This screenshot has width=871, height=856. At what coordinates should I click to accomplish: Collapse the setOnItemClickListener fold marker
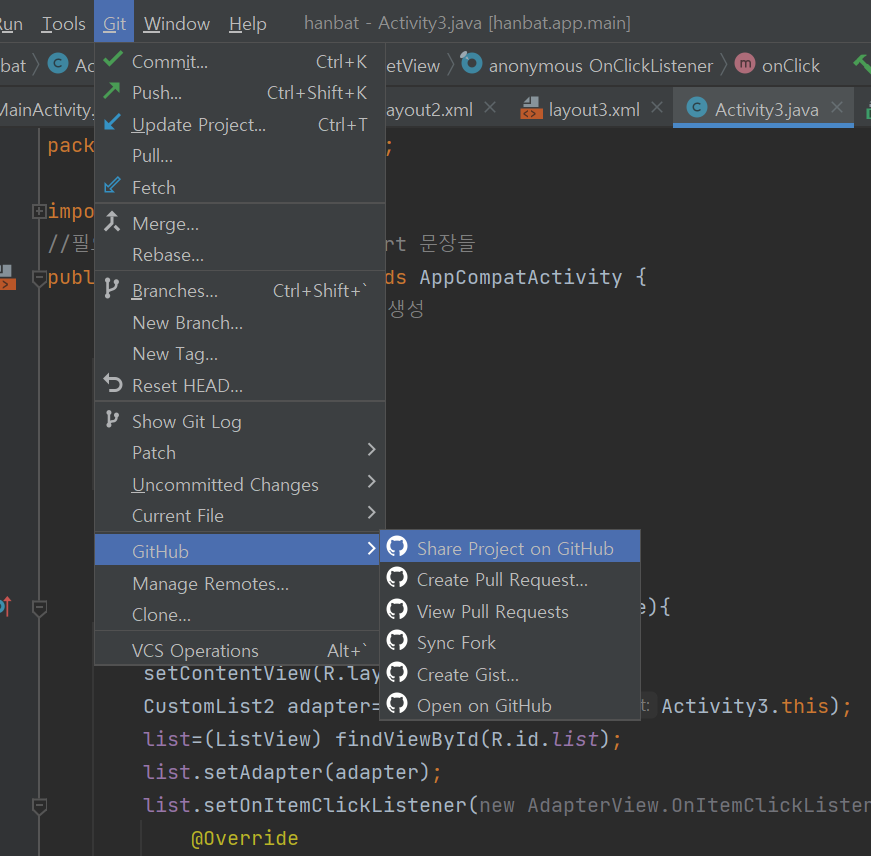(39, 805)
